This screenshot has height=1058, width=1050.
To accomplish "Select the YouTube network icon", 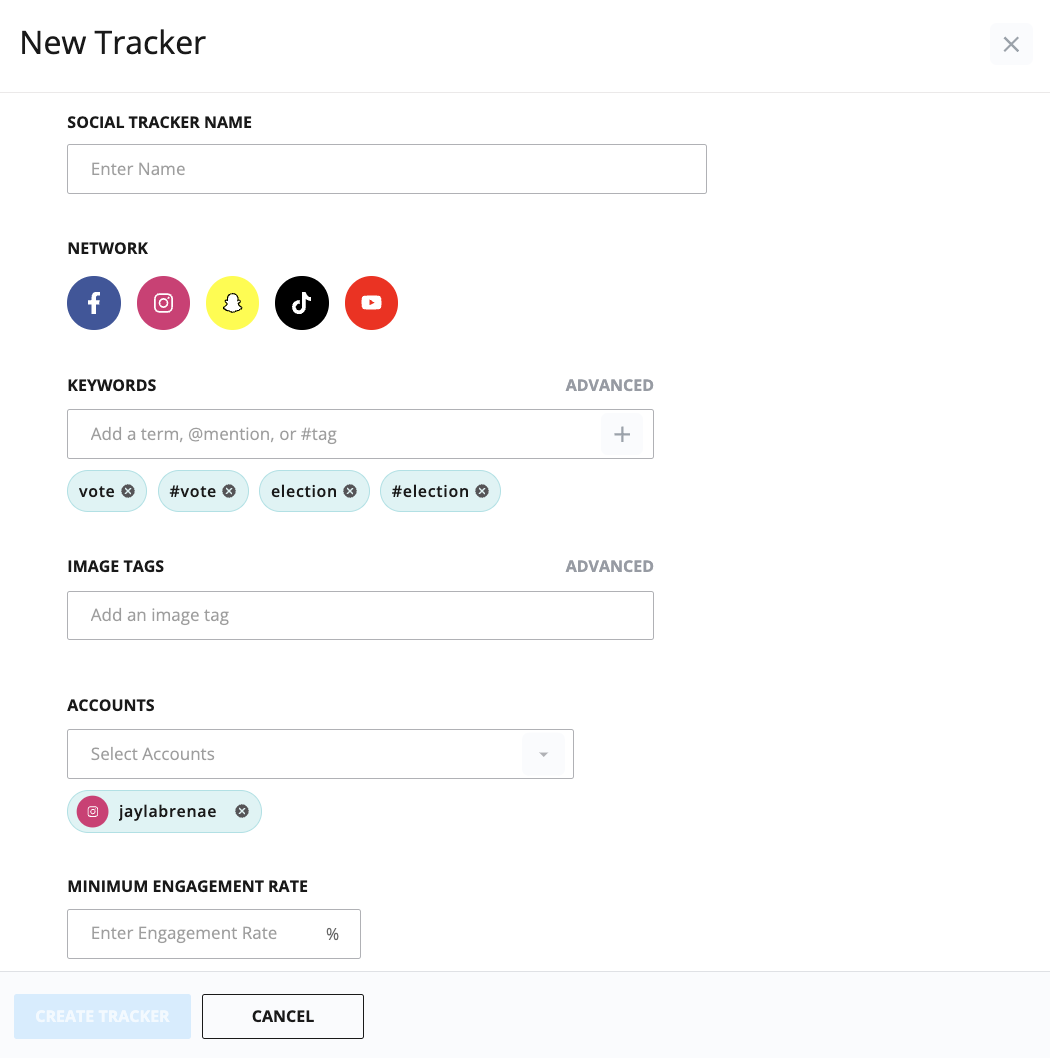I will tap(371, 303).
